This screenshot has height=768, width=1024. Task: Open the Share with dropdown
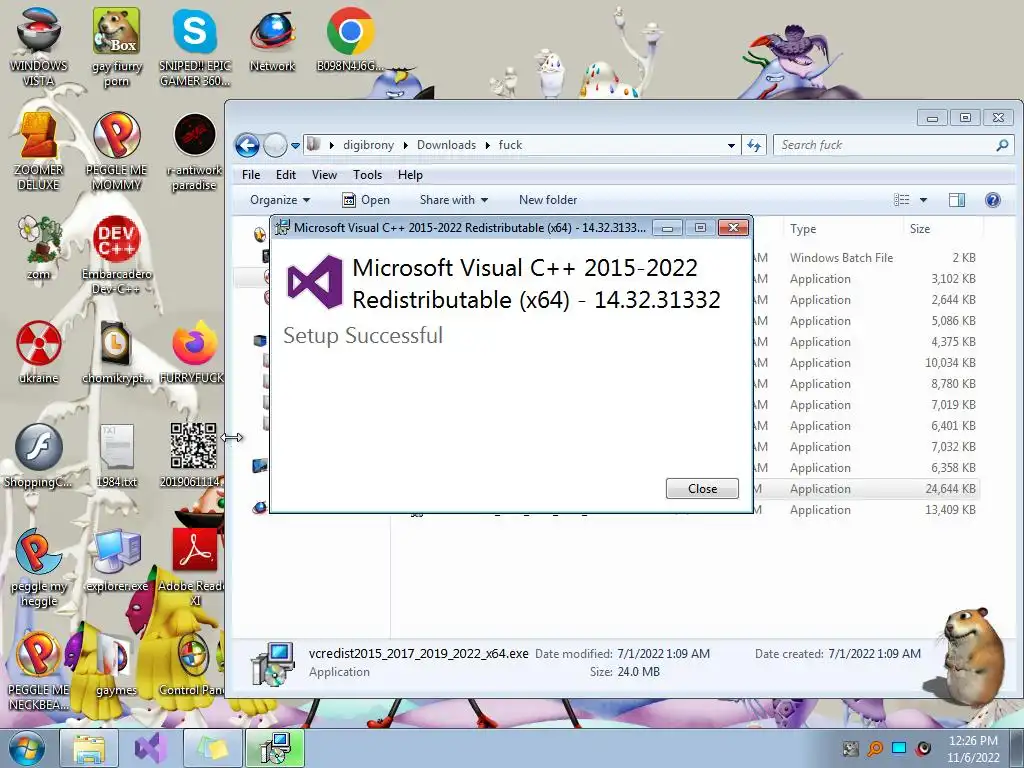point(454,200)
